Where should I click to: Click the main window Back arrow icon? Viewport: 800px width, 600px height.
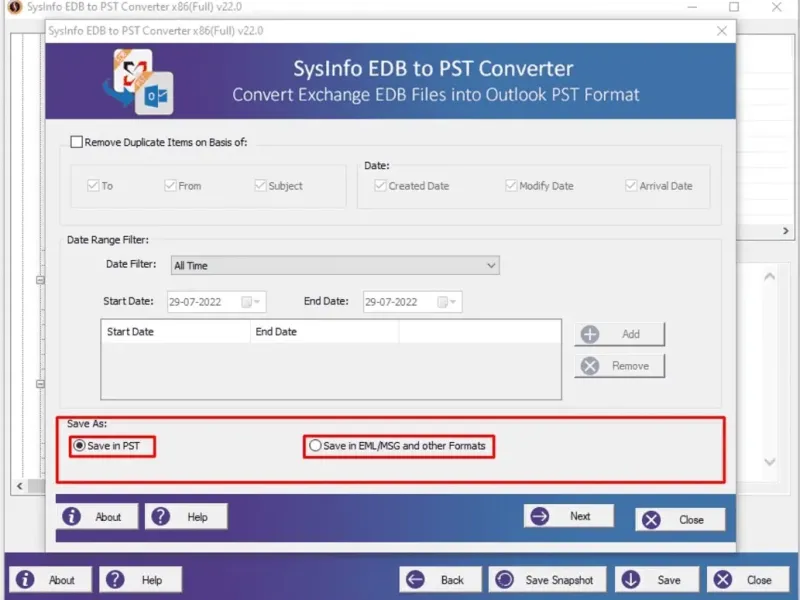tap(415, 580)
